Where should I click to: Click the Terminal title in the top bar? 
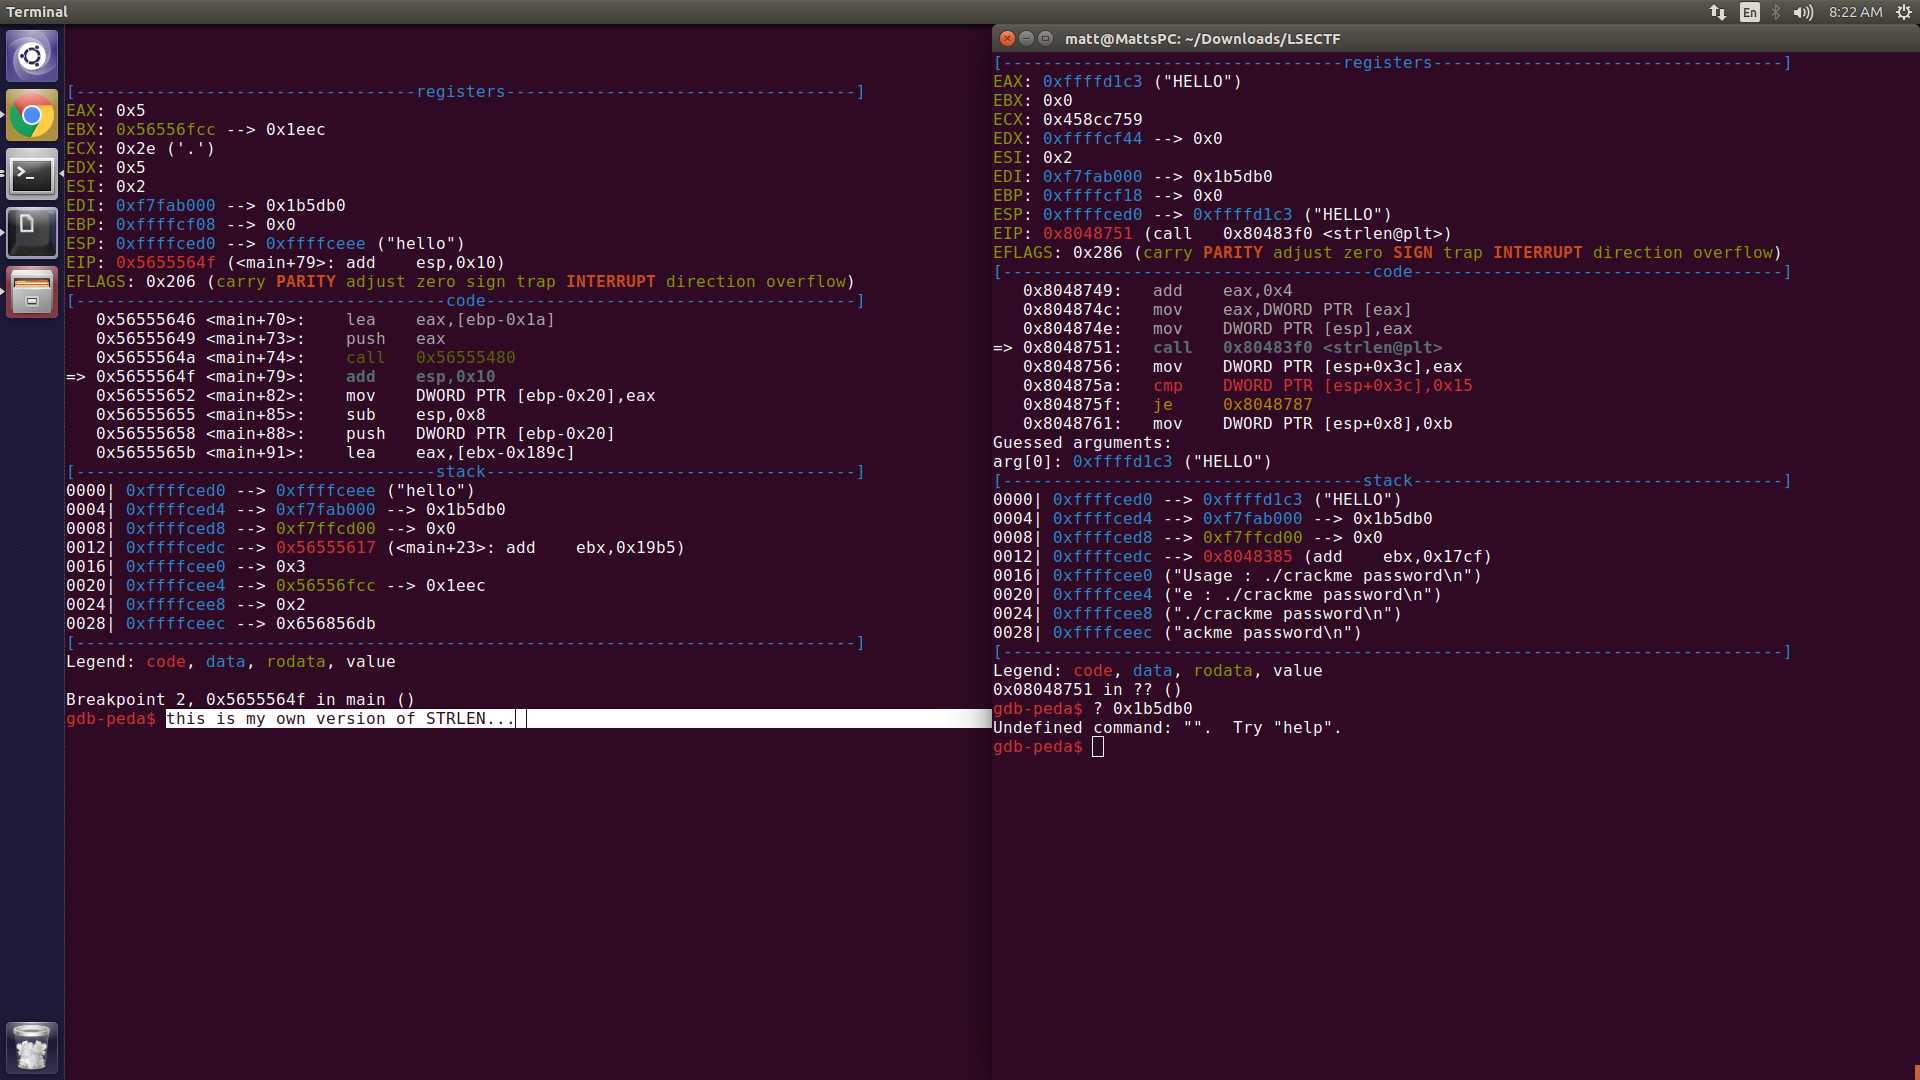[x=37, y=12]
